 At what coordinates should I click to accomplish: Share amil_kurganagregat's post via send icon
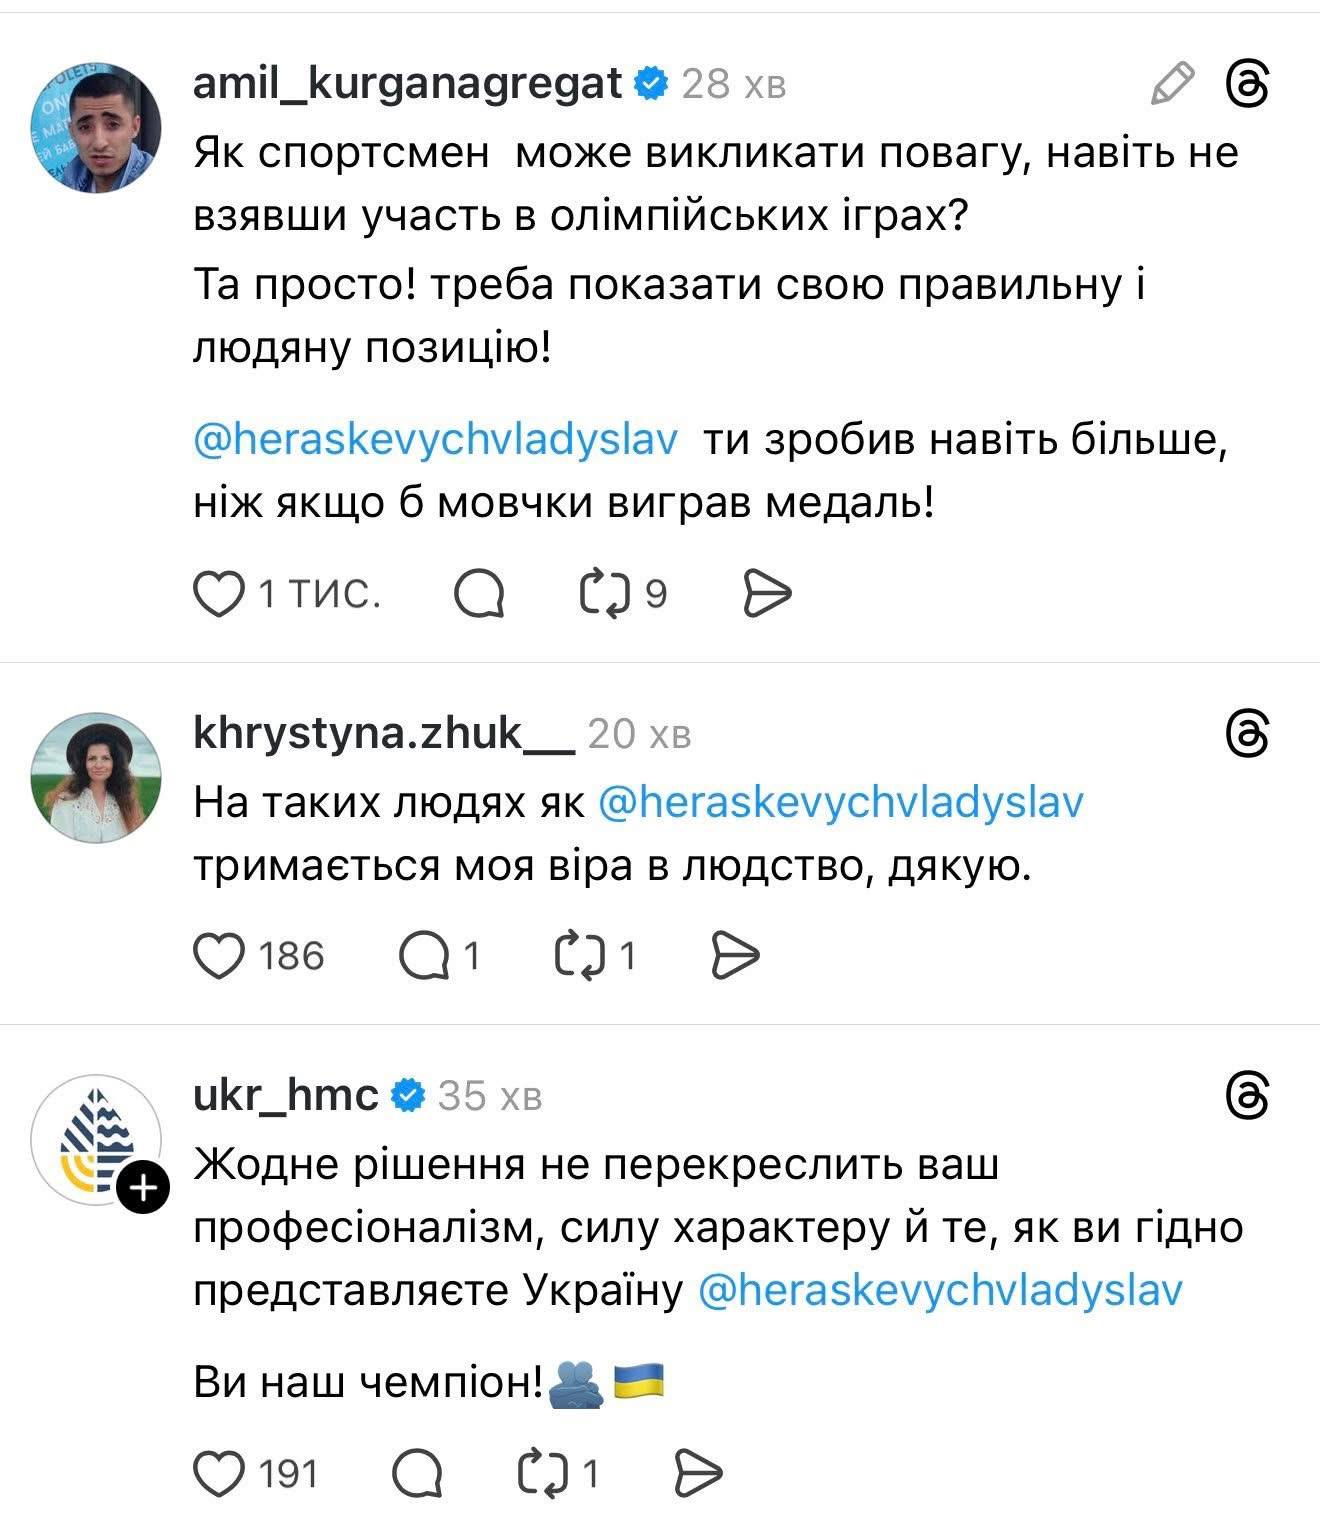768,594
